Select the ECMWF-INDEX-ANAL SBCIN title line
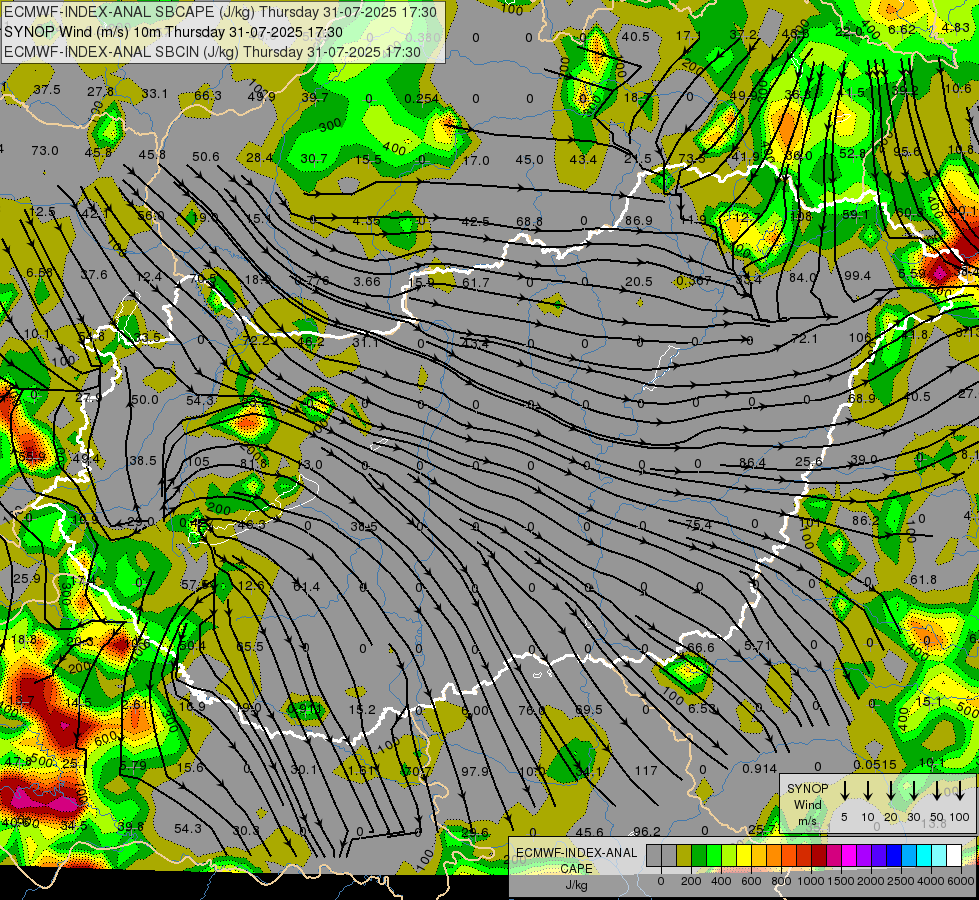Screen dimensions: 979x900 [x=212, y=52]
